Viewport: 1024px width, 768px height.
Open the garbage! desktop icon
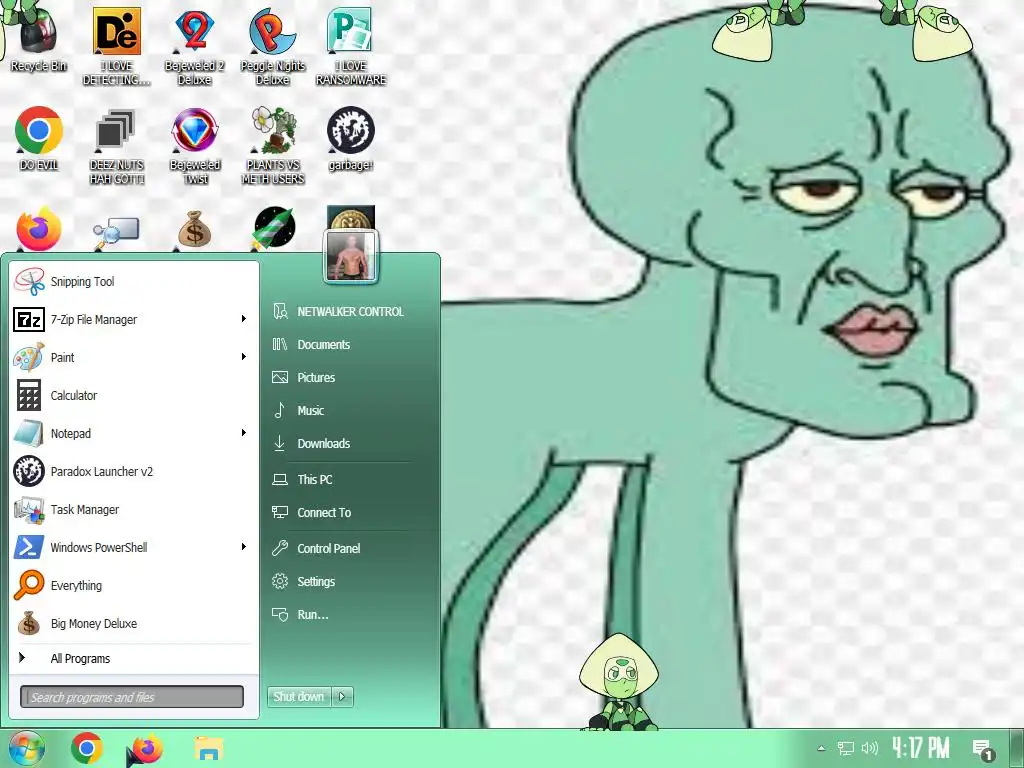pos(351,138)
